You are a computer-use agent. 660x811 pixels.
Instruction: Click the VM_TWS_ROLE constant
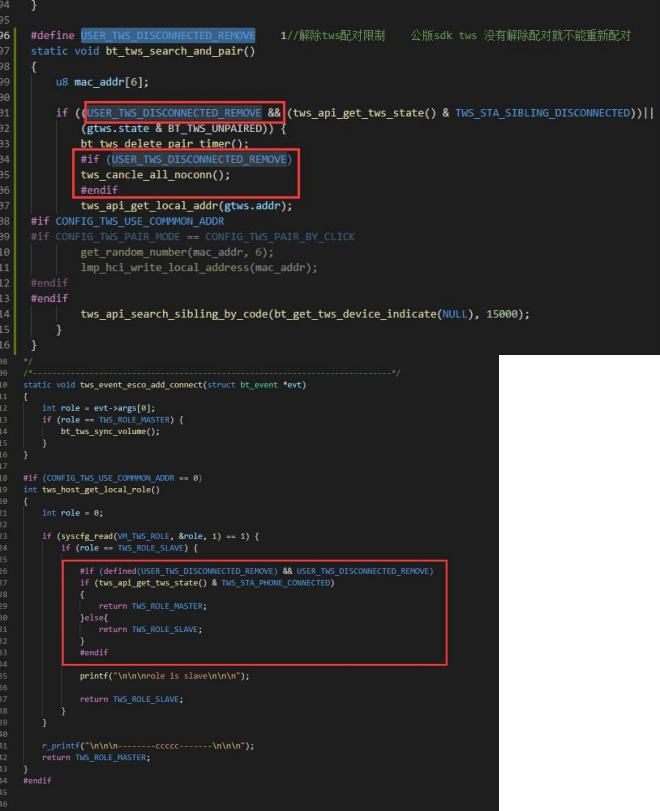143,536
